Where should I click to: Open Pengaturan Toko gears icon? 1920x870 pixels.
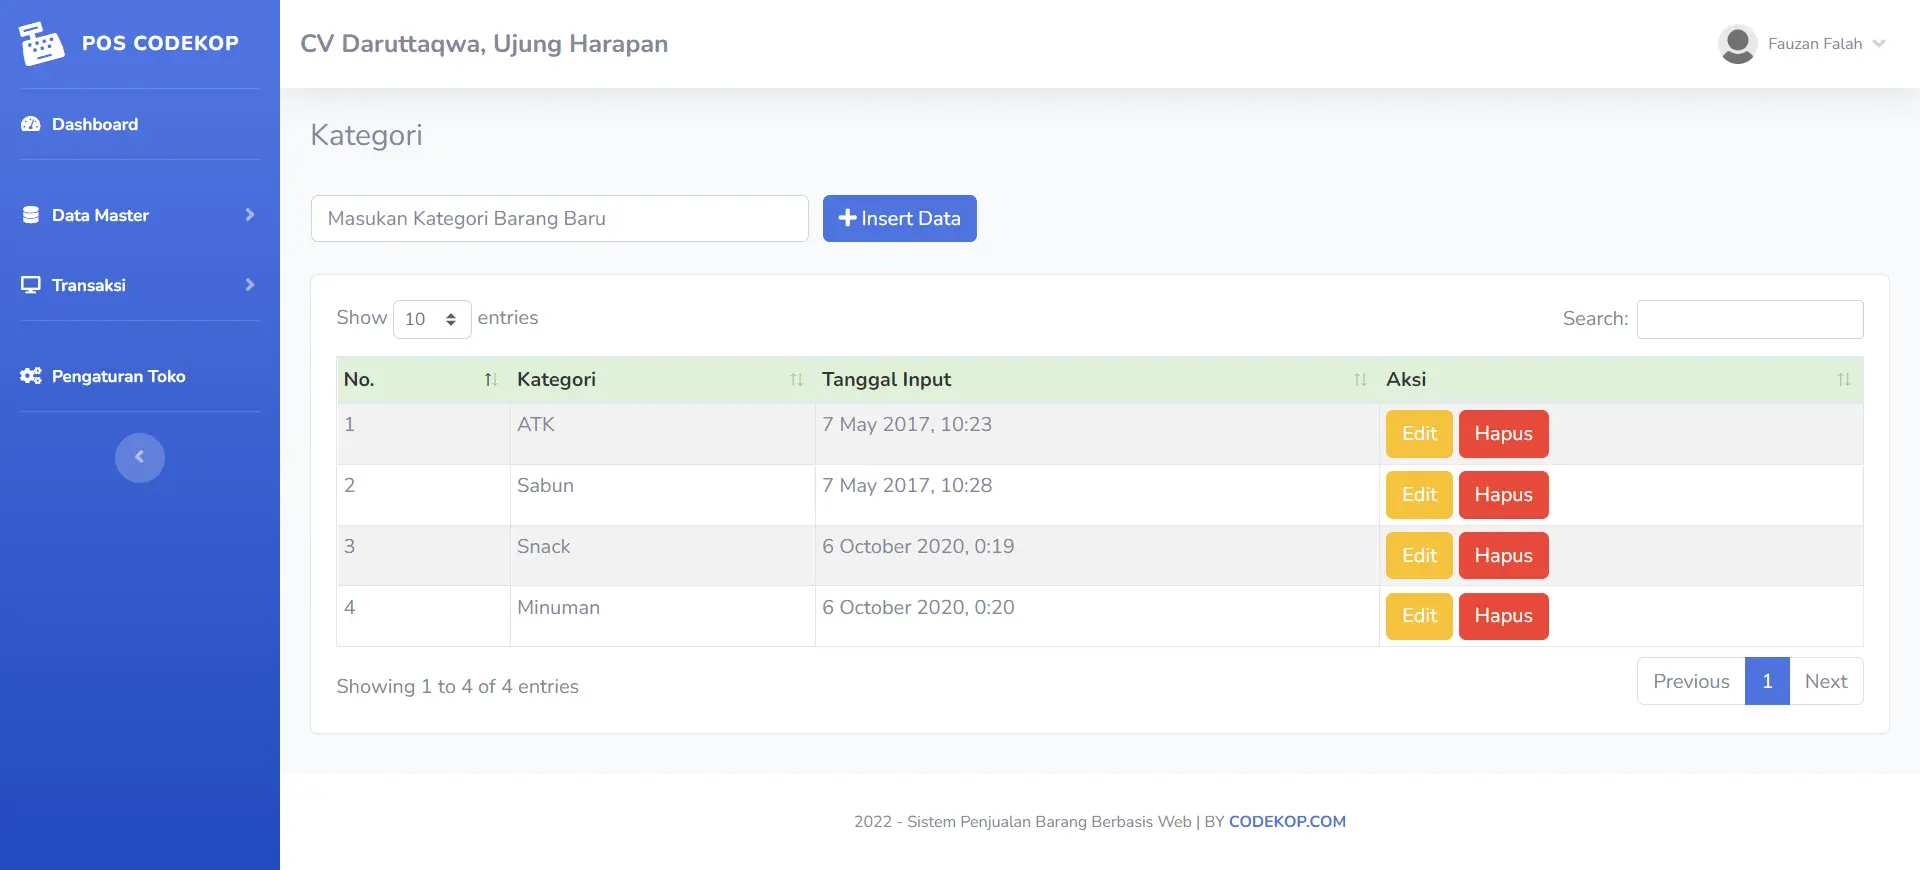tap(31, 376)
